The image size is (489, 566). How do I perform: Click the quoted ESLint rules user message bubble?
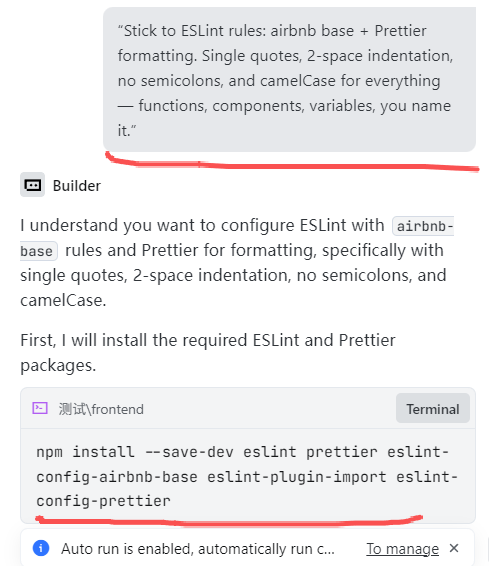click(x=289, y=79)
